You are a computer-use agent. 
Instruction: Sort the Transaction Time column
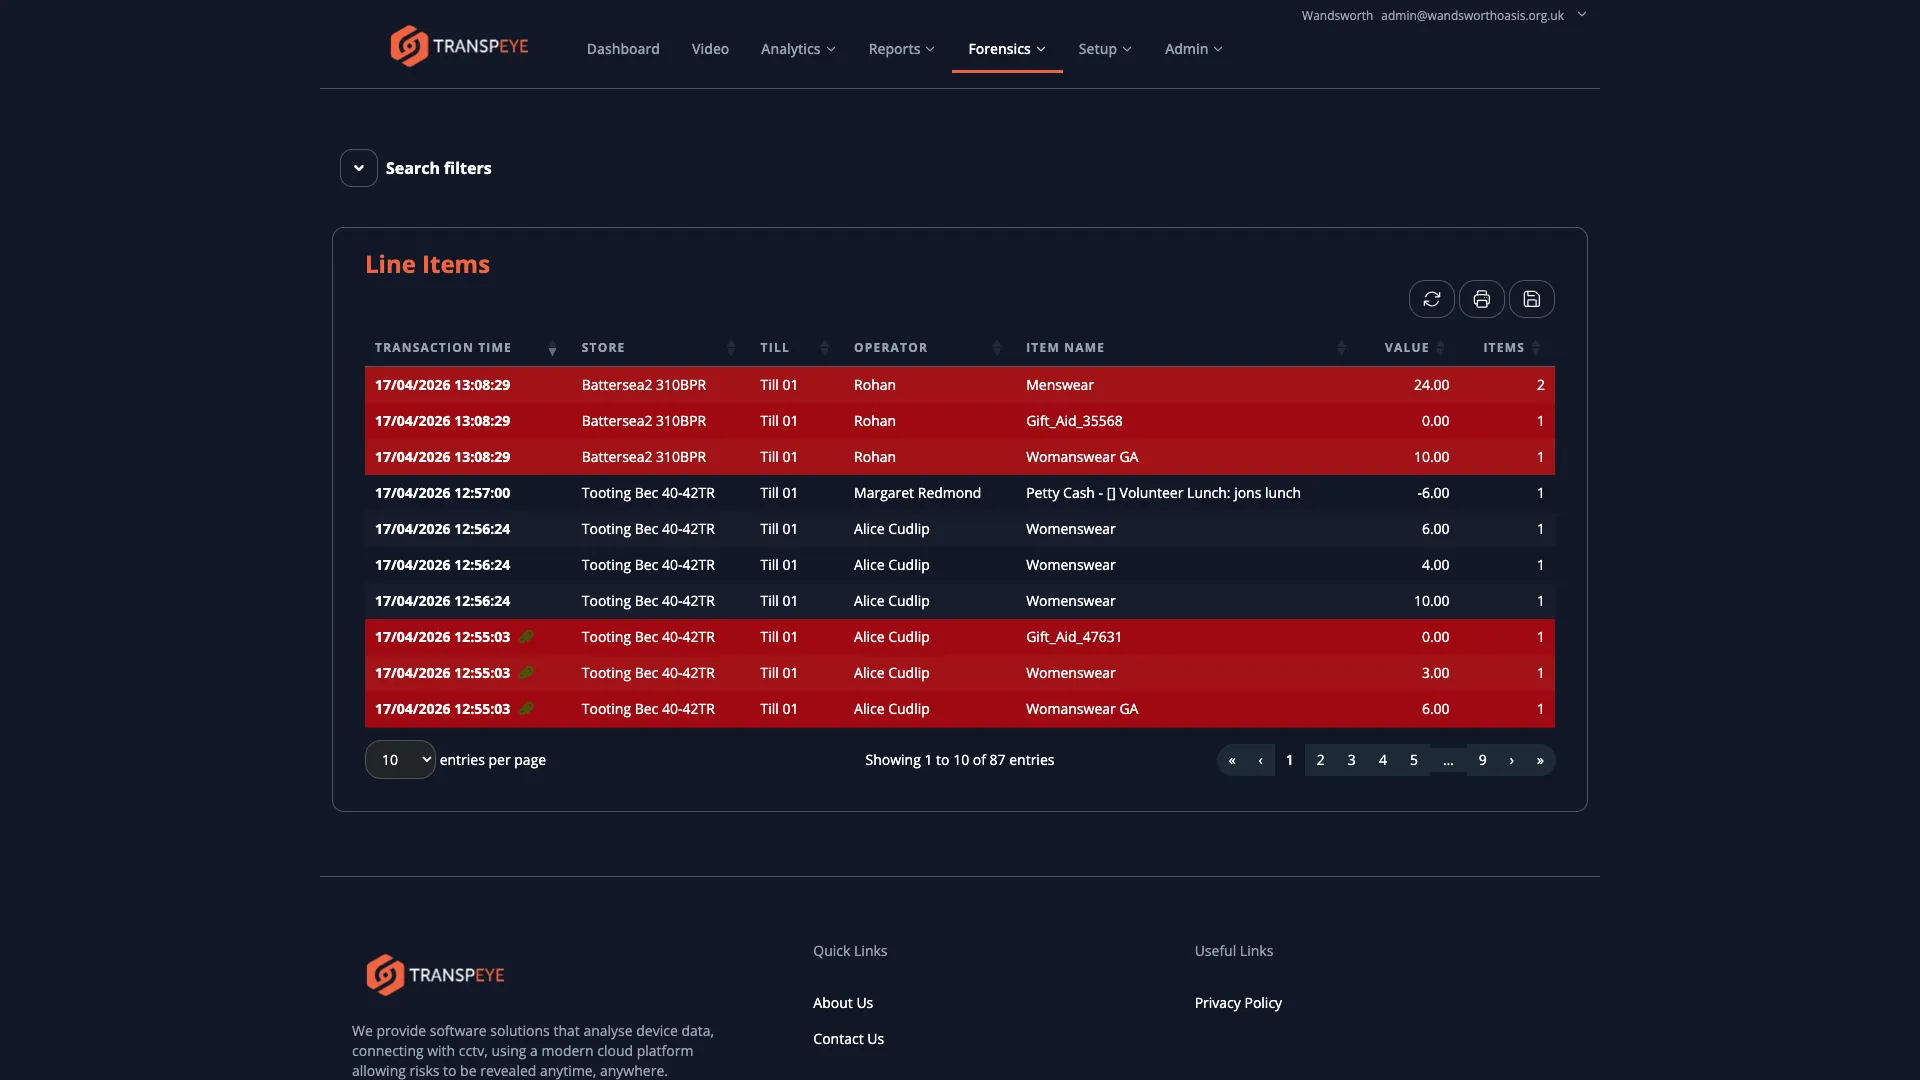(x=551, y=347)
